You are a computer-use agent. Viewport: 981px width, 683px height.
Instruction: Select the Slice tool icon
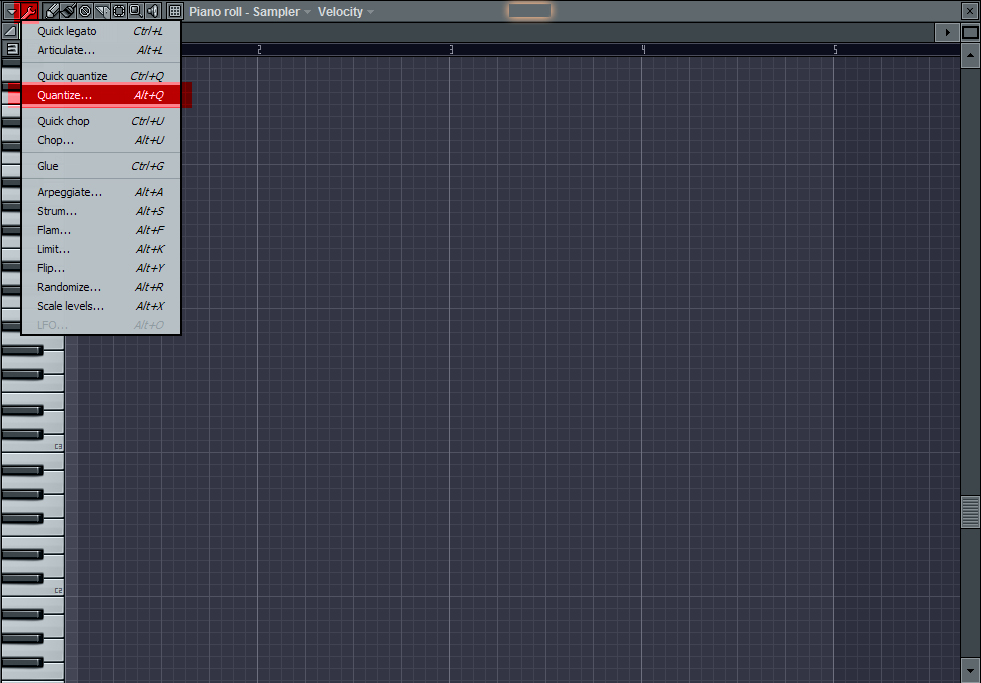coord(102,11)
